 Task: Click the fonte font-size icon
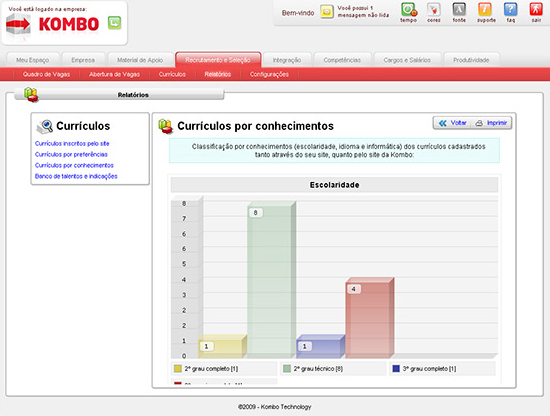pyautogui.click(x=459, y=9)
